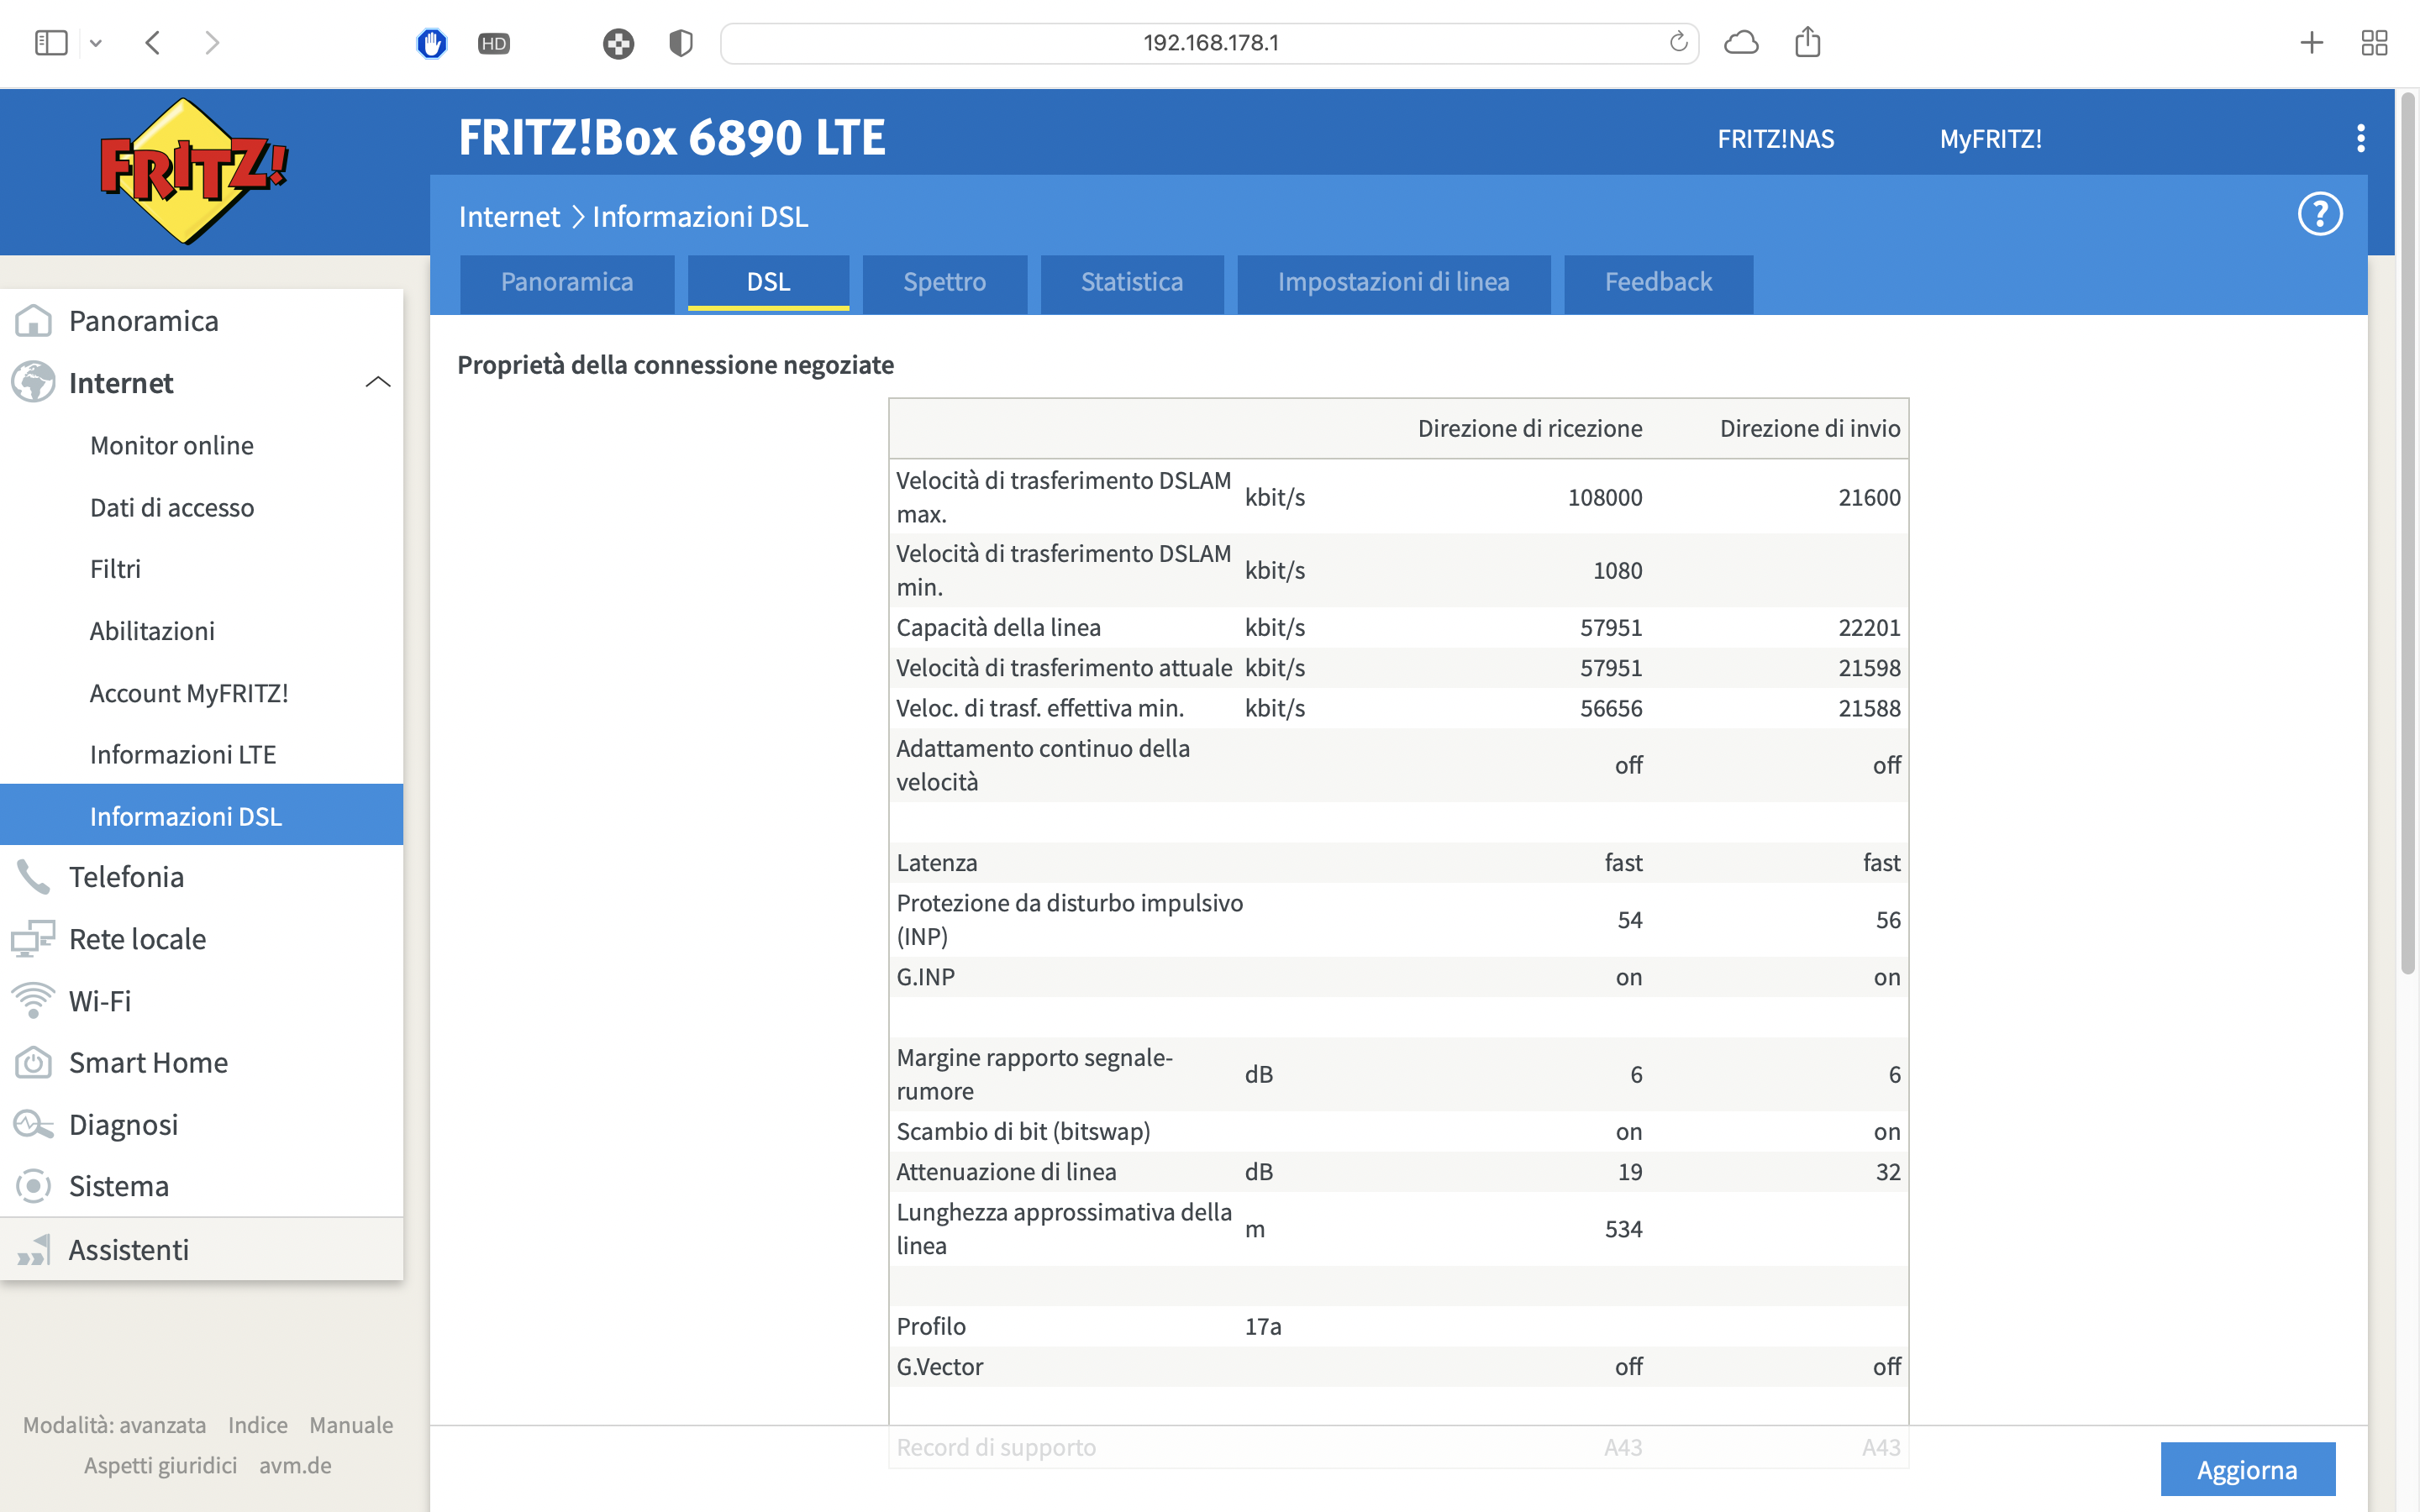Toggle Safari sidebar panel icon
Screen dimensions: 2420x1512
[x=50, y=42]
